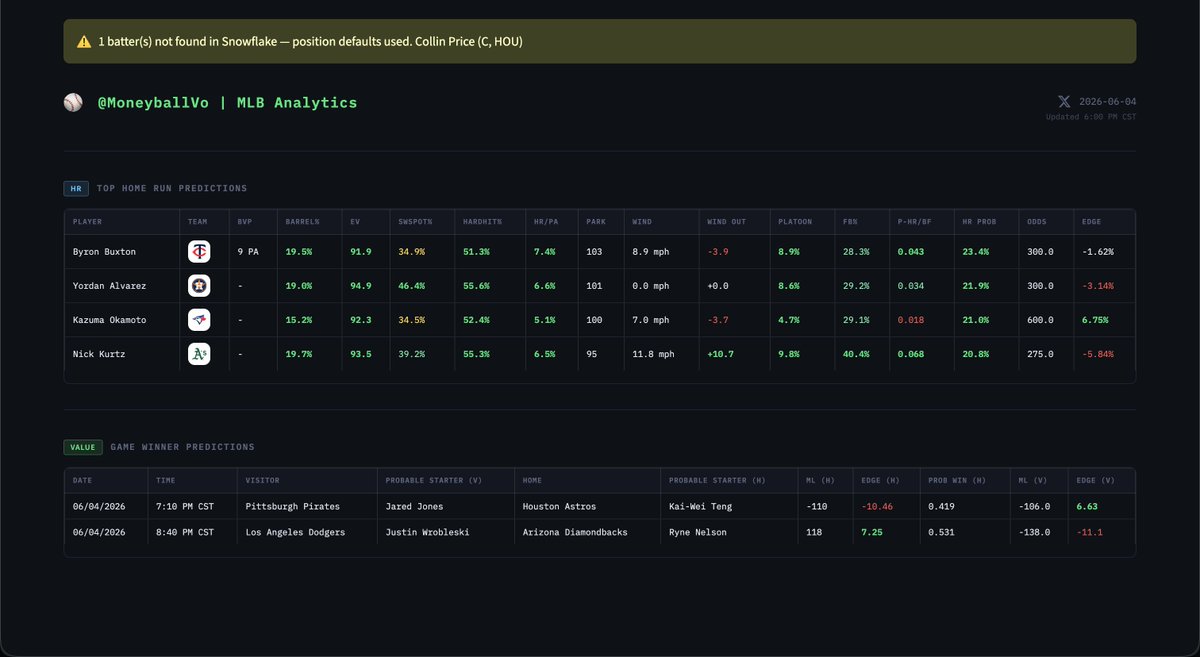
Task: Click the Los Angeles Dodgers visitor cell
Action: pyautogui.click(x=295, y=532)
